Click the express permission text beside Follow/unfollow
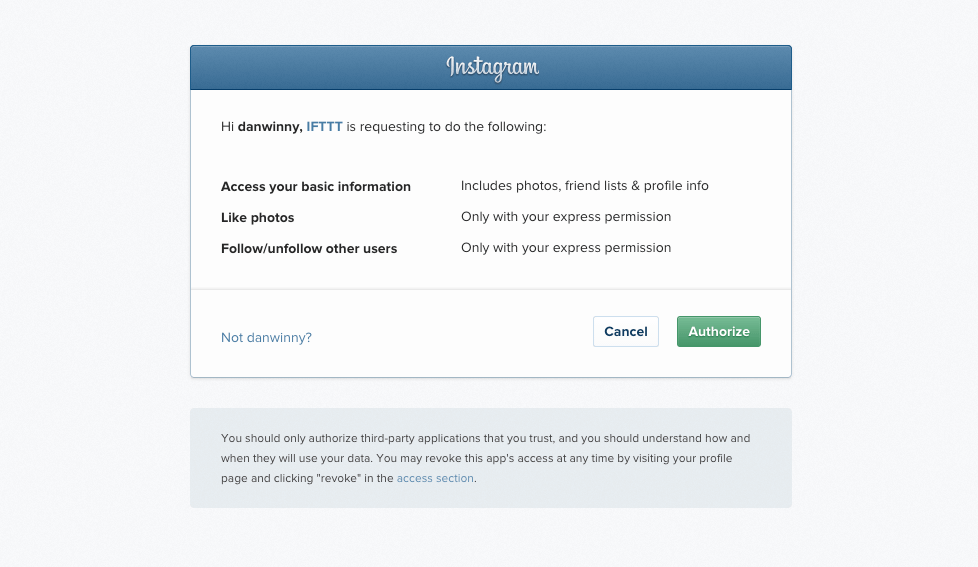 pyautogui.click(x=566, y=248)
